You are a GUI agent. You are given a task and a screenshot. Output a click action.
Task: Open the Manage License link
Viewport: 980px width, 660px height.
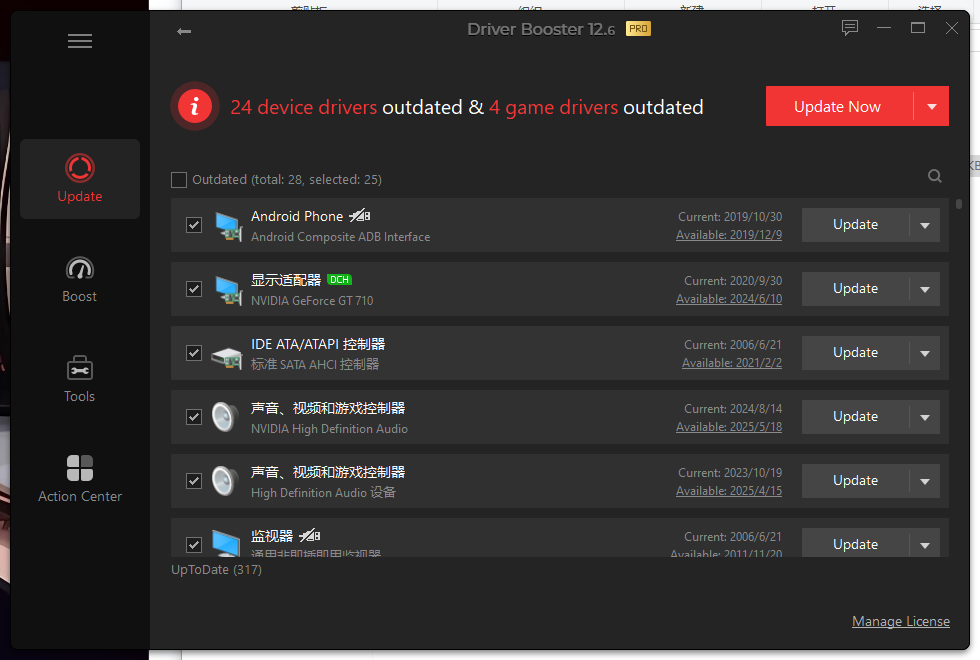(x=901, y=621)
